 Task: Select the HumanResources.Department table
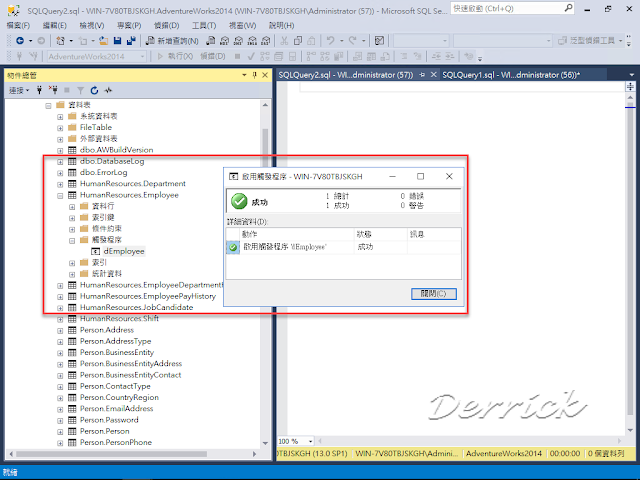(133, 184)
